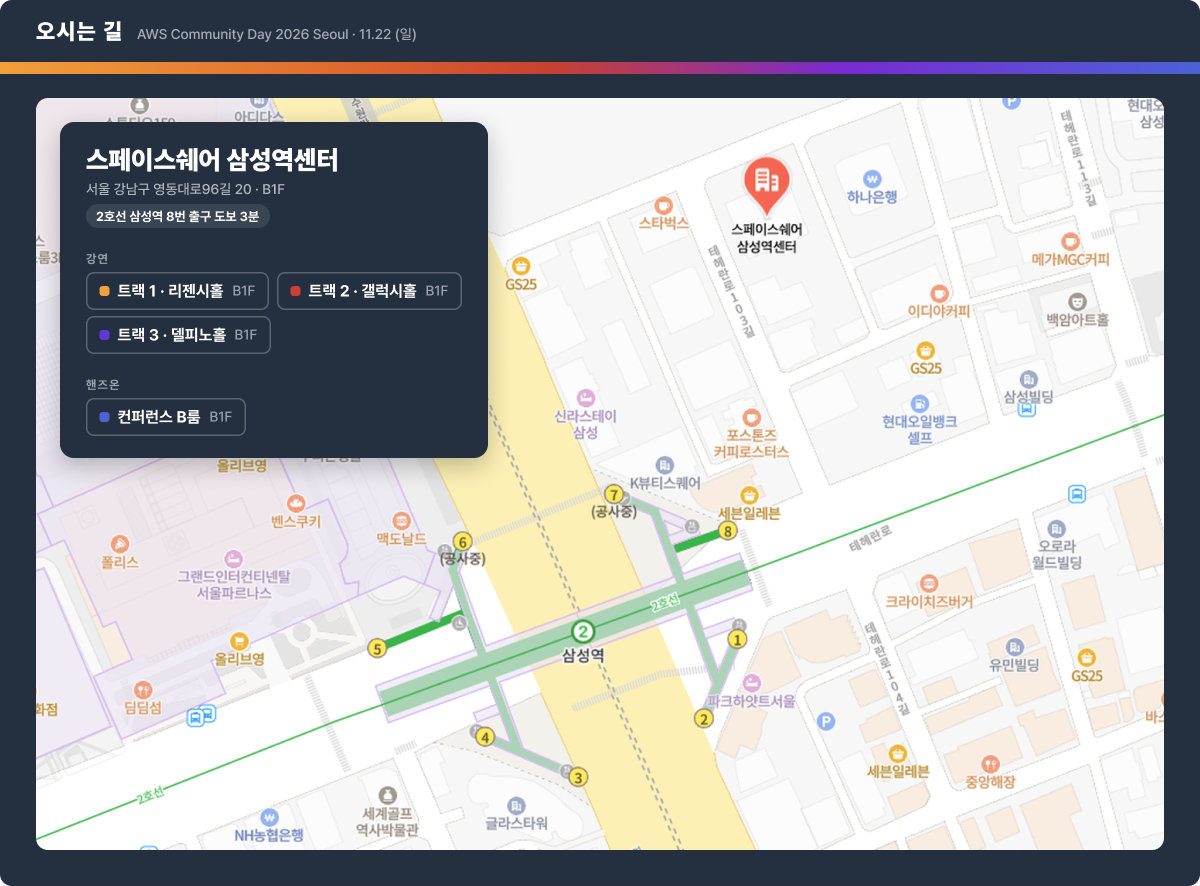The width and height of the screenshot is (1200, 886).
Task: Click the 현대오일뱅크 셀프 label
Action: pos(919,429)
